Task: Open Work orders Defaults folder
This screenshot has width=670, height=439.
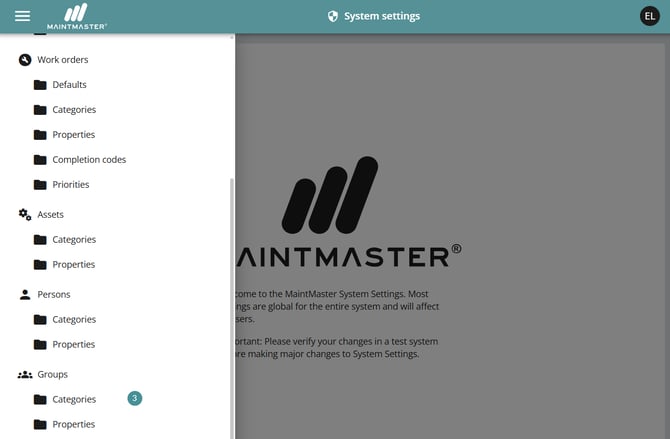Action: coord(69,85)
